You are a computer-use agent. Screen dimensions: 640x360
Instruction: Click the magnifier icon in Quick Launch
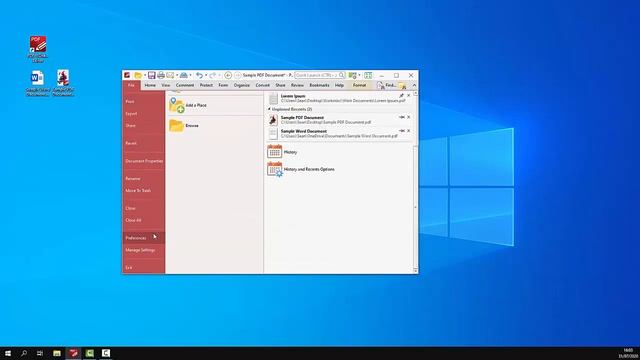point(341,75)
